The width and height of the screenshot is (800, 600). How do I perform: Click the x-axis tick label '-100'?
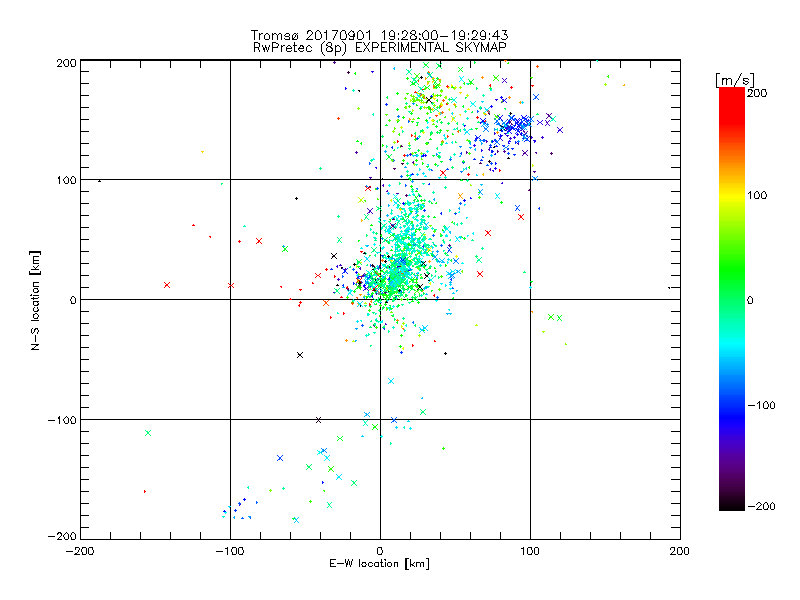tap(230, 552)
